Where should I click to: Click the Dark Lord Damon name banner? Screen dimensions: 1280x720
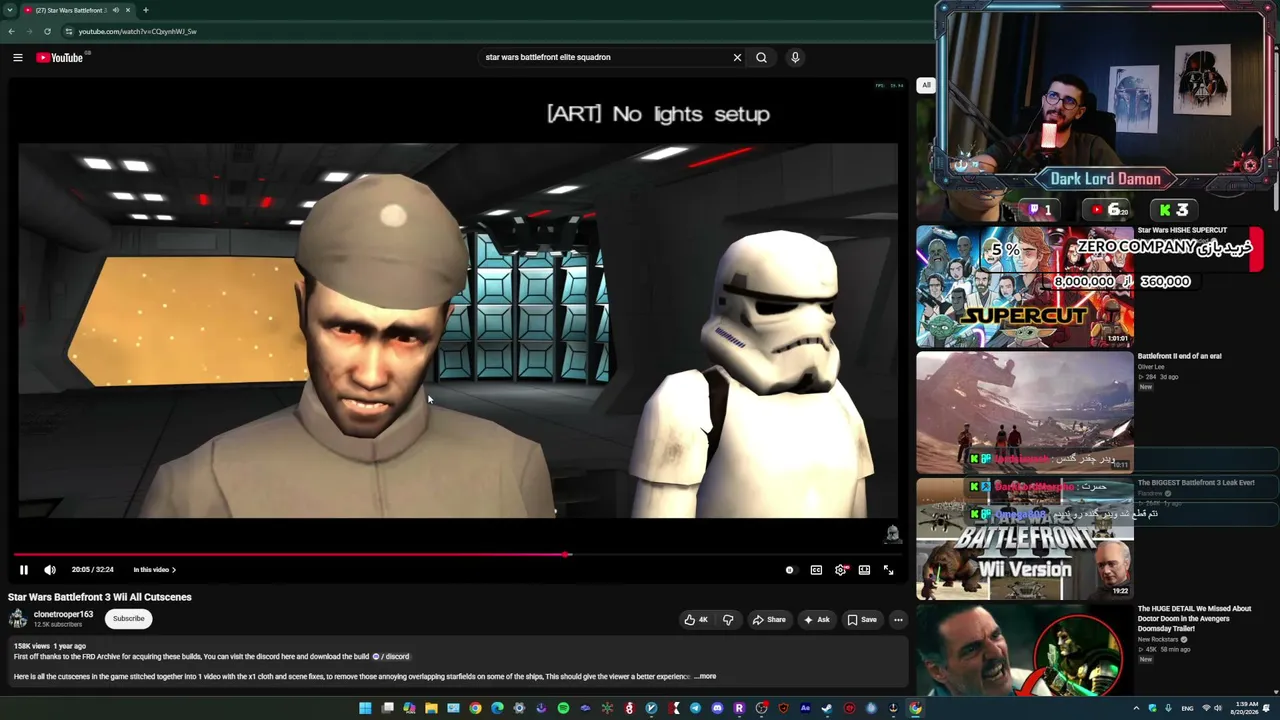click(x=1105, y=179)
